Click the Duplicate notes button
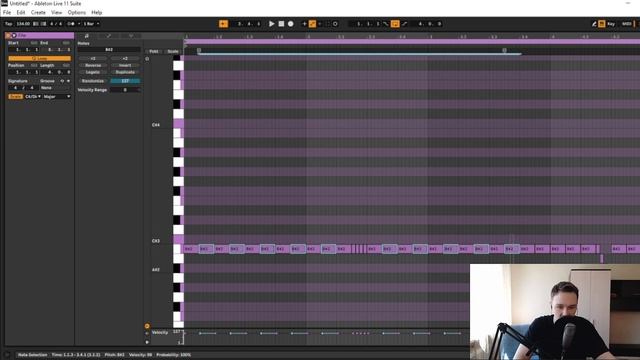Screen dimensions: 640x360 pos(125,72)
